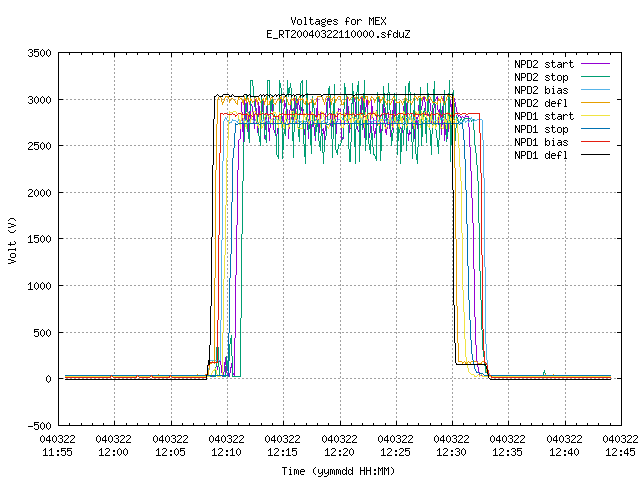Click the light blue line sample beside NPD2 bias
This screenshot has height=480, width=640.
tap(596, 89)
